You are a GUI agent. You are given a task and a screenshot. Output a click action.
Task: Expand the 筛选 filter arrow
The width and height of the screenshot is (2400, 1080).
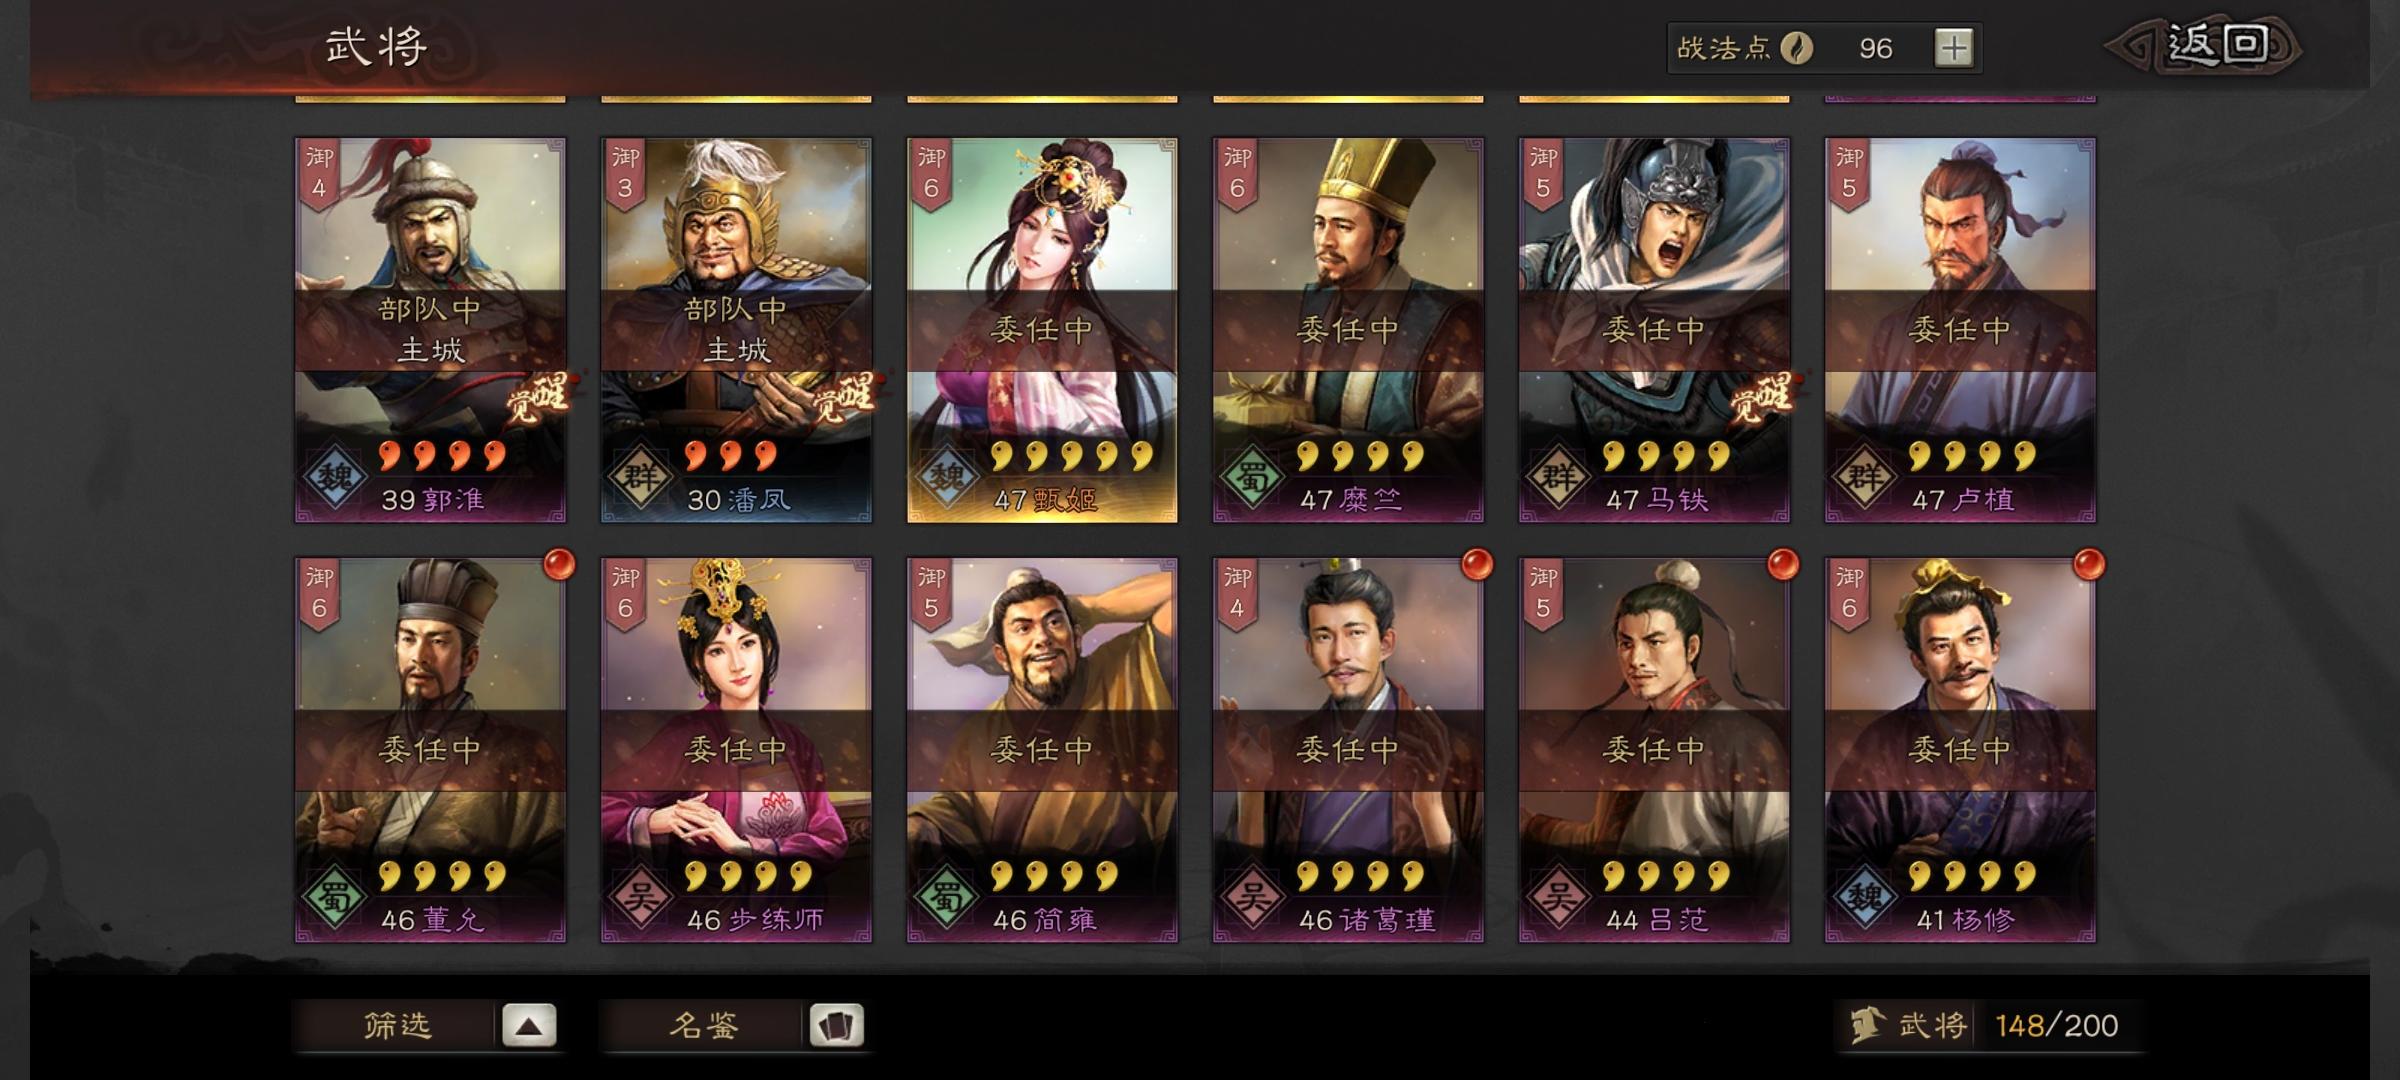pyautogui.click(x=529, y=1025)
